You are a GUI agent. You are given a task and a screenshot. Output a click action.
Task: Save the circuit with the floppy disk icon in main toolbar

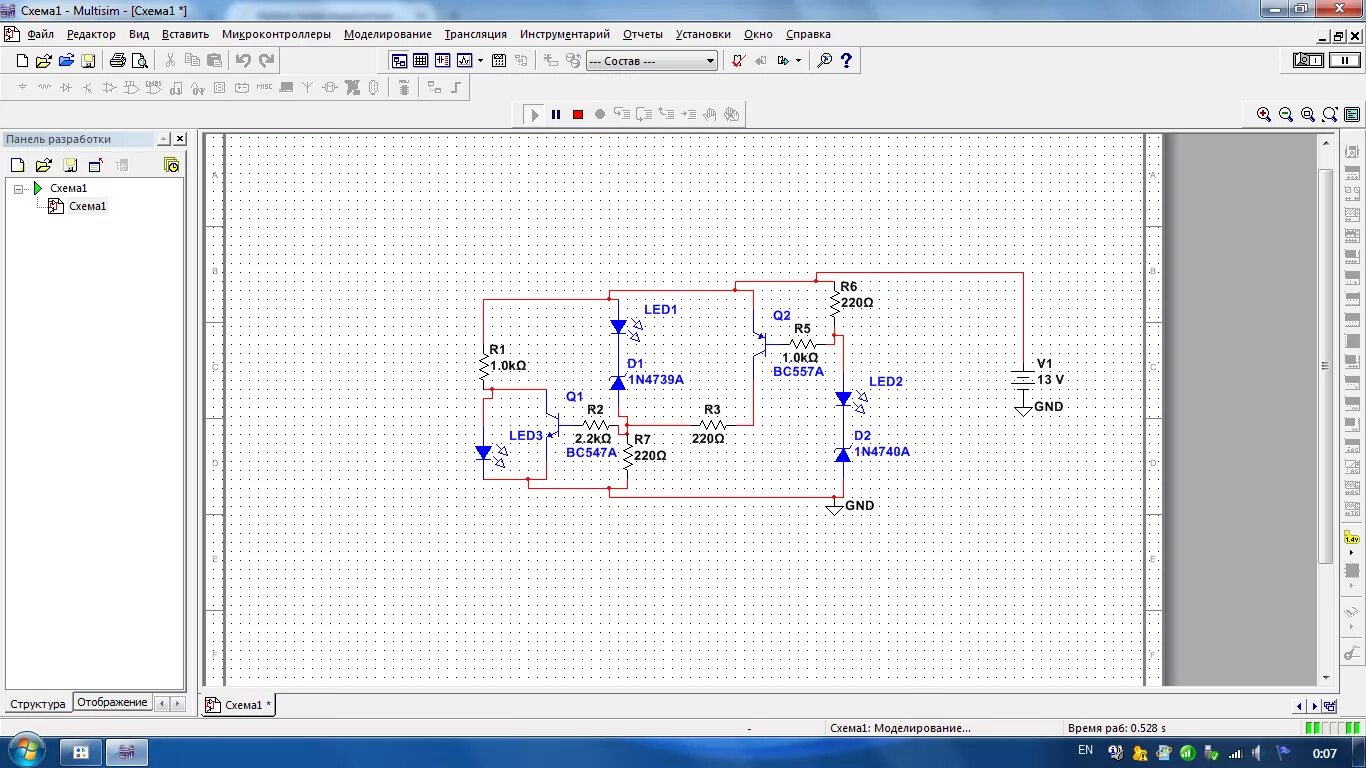click(88, 60)
